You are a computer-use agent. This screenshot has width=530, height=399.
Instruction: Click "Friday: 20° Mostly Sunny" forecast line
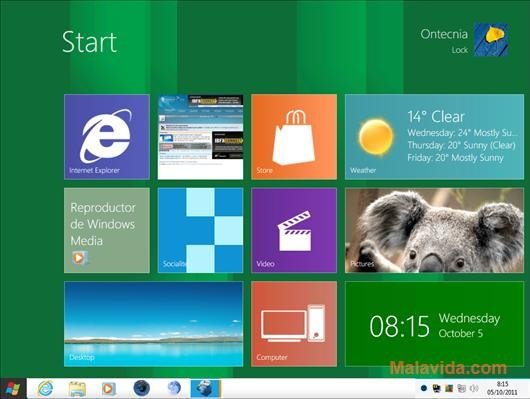tap(455, 158)
